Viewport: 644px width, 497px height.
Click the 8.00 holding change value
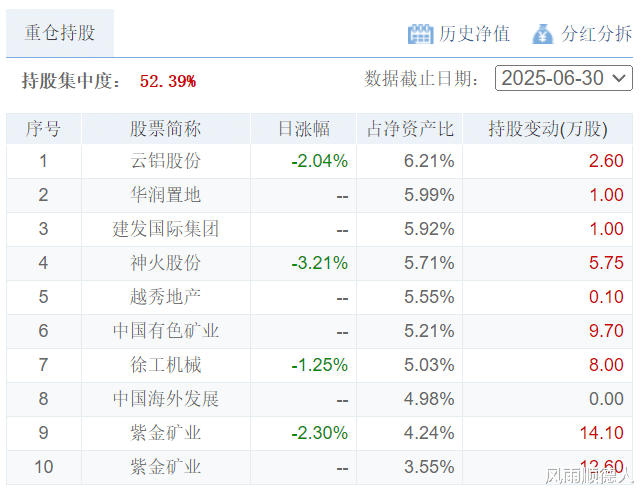(x=606, y=365)
